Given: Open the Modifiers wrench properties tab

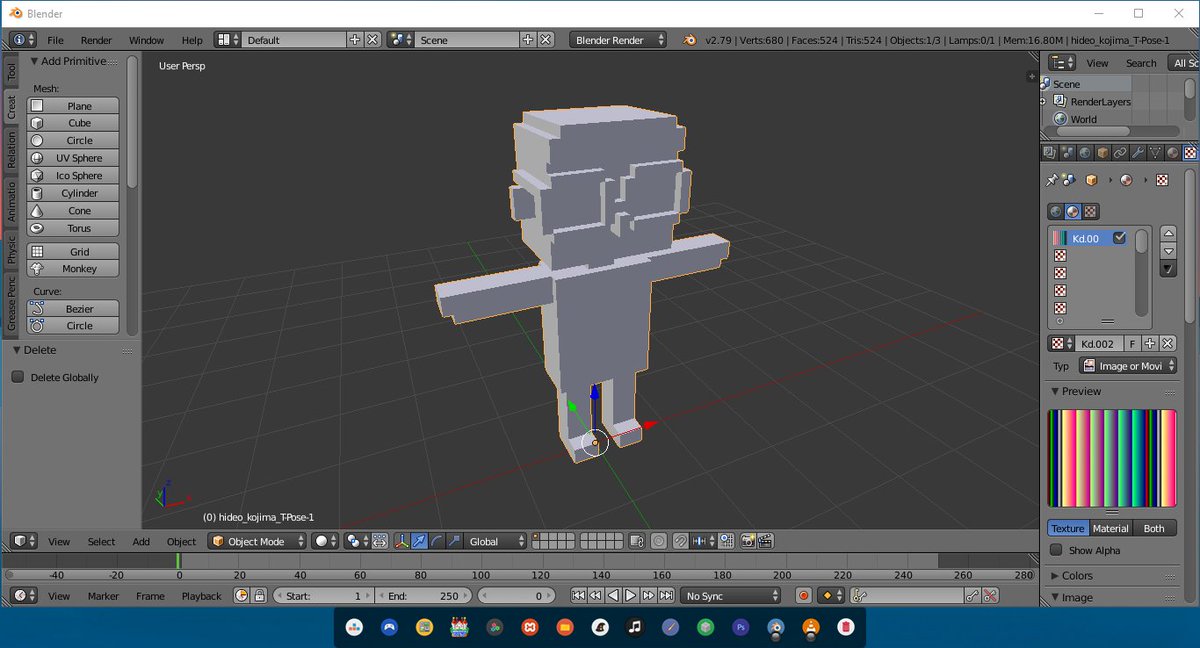Looking at the screenshot, I should click(x=1138, y=153).
